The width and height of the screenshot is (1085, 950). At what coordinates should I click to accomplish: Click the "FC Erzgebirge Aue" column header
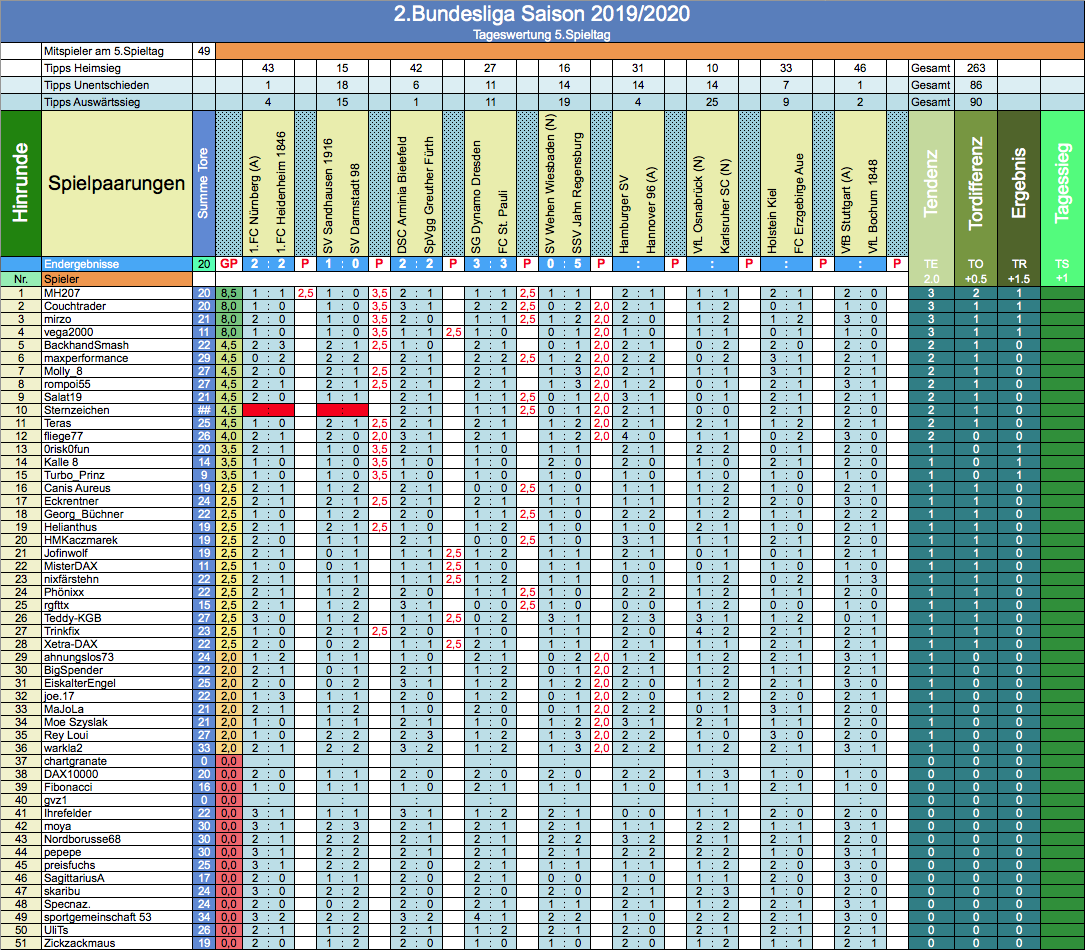pyautogui.click(x=799, y=203)
